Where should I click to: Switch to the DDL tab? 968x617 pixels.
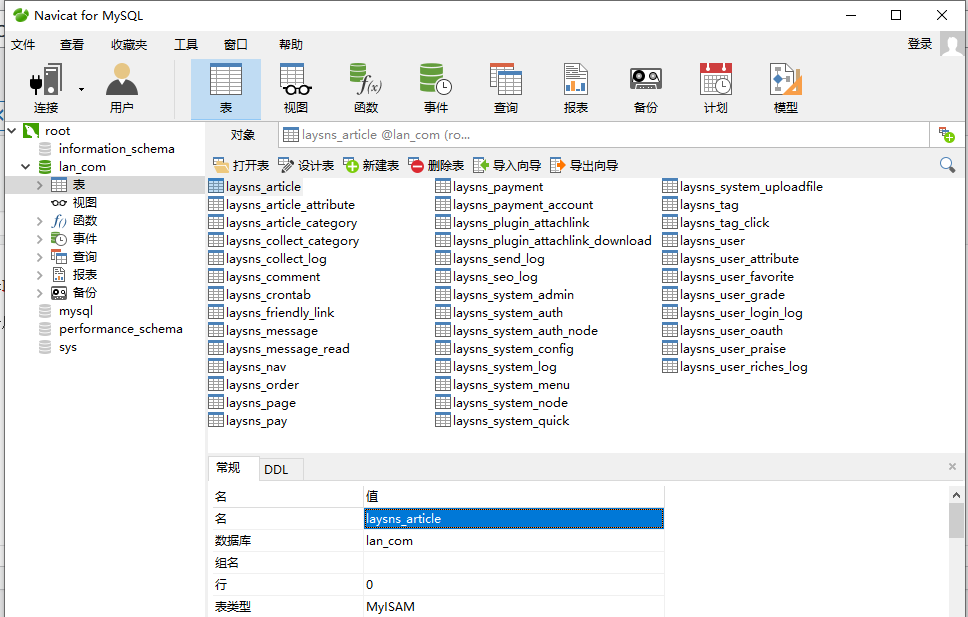(276, 469)
